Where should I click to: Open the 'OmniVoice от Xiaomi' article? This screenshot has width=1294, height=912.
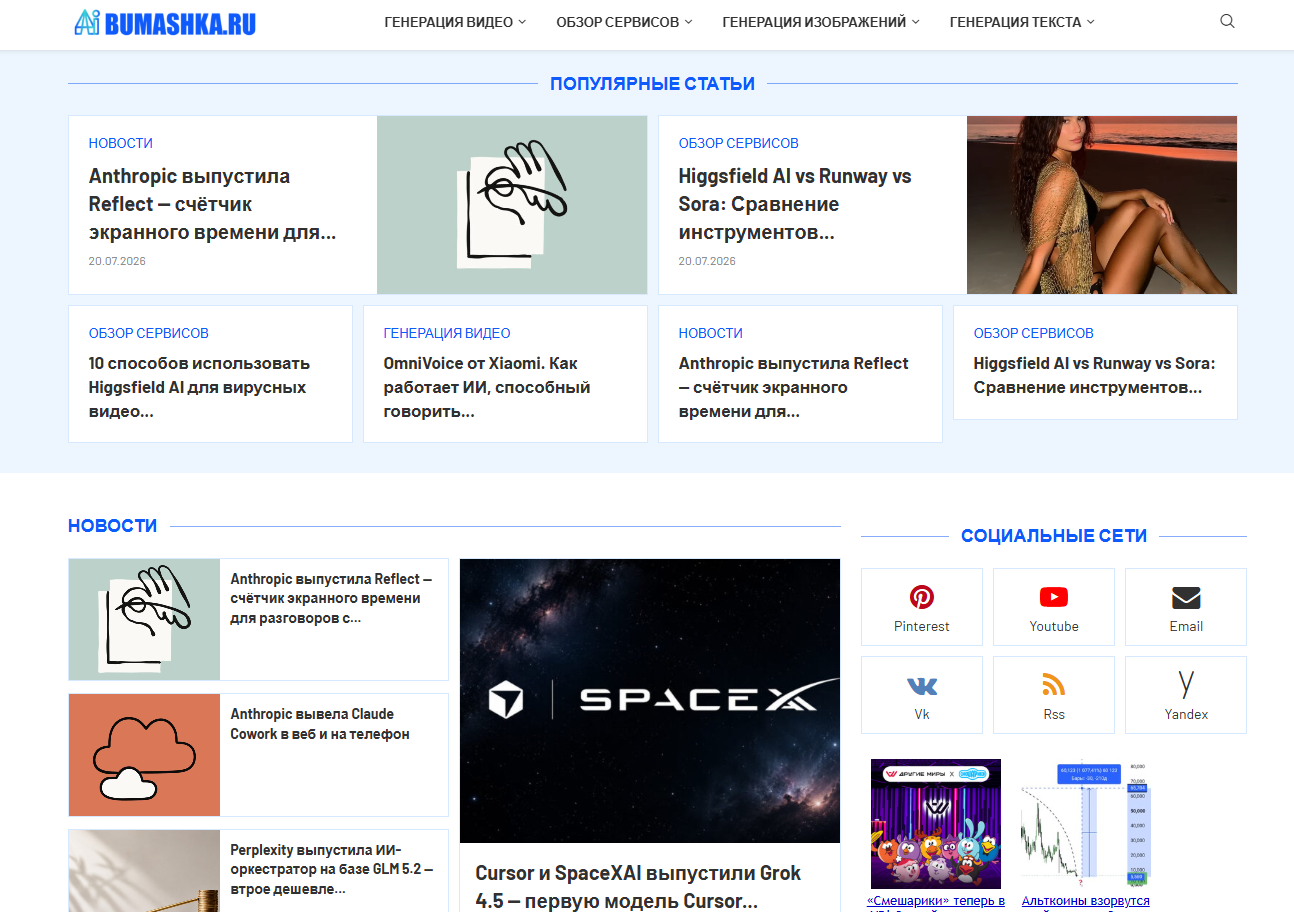tap(487, 387)
